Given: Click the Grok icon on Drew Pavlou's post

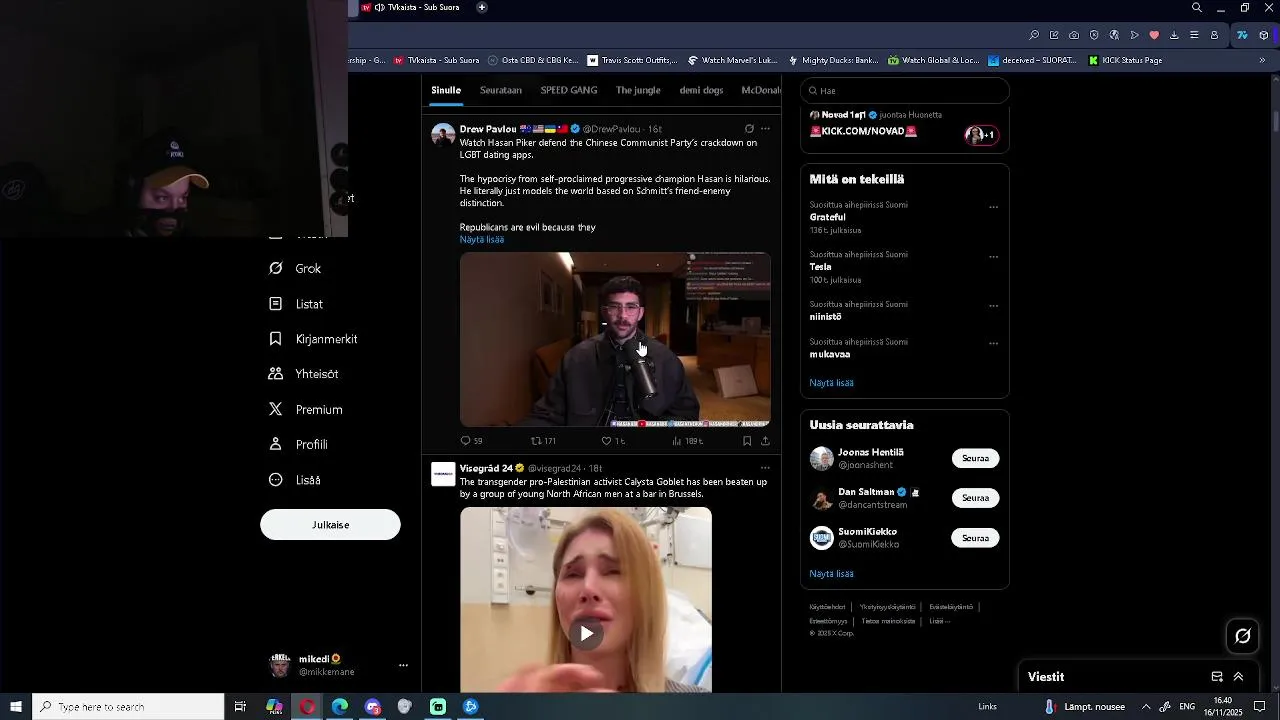Looking at the screenshot, I should (x=749, y=129).
